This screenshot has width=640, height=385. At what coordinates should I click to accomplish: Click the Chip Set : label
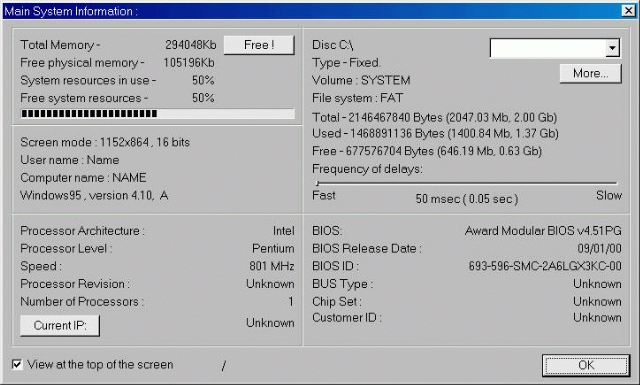[337, 302]
